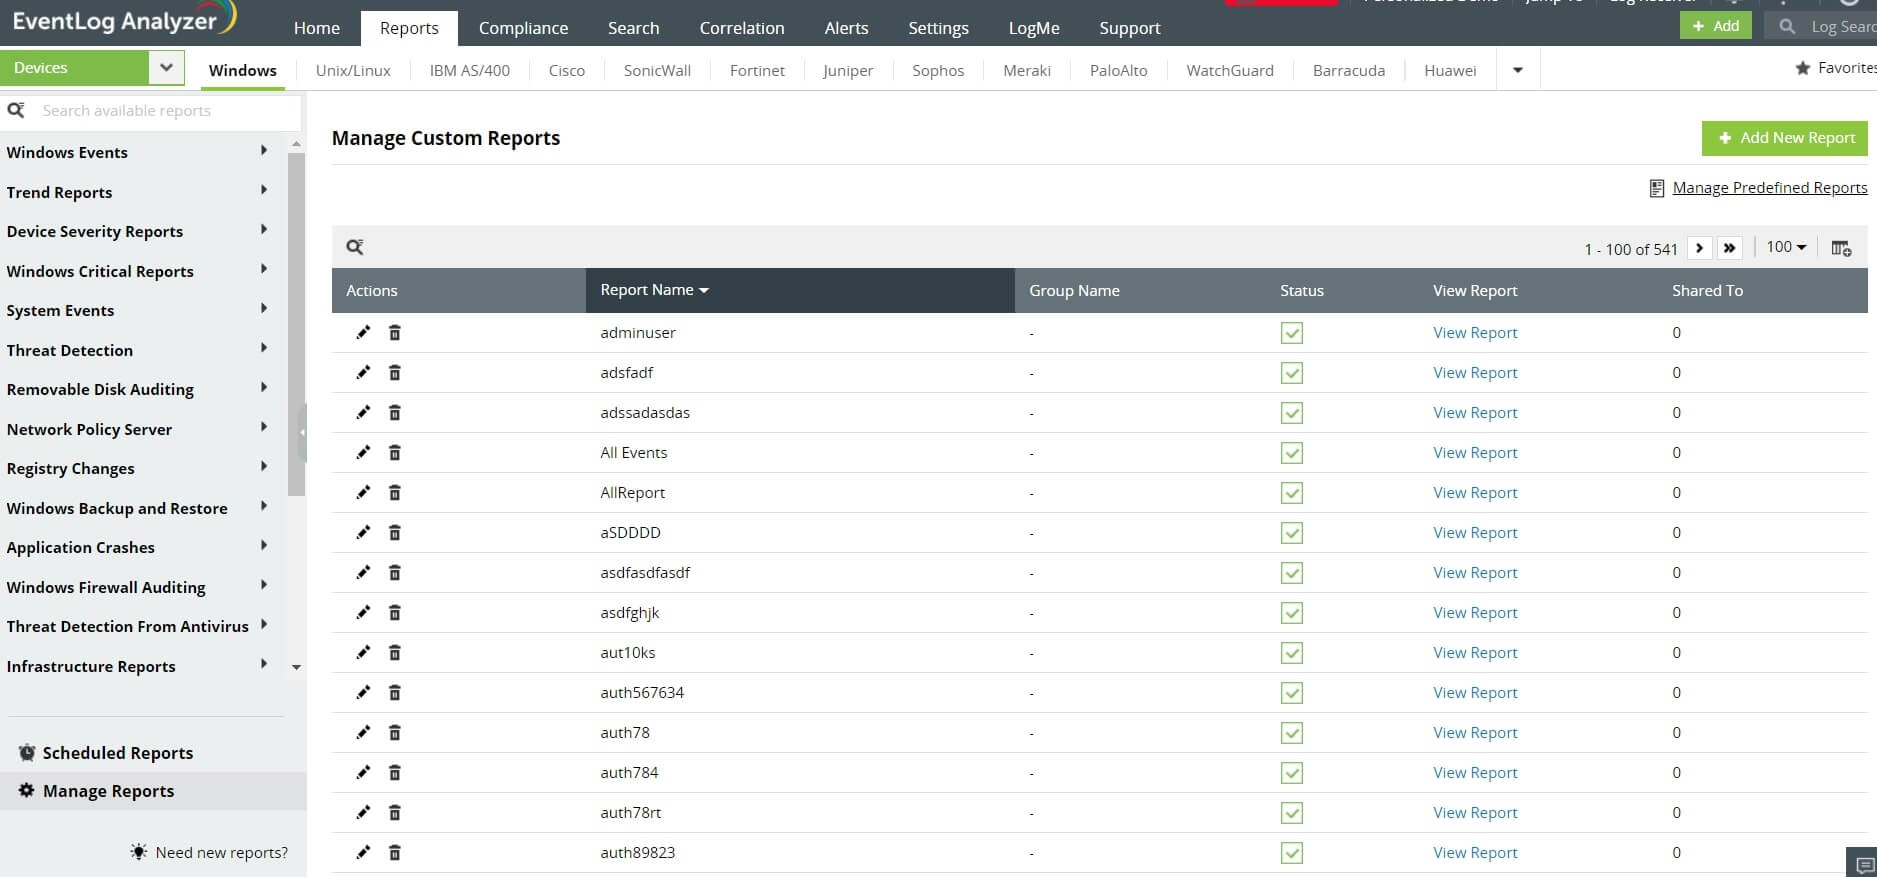Jump to last page of reports

point(1729,248)
